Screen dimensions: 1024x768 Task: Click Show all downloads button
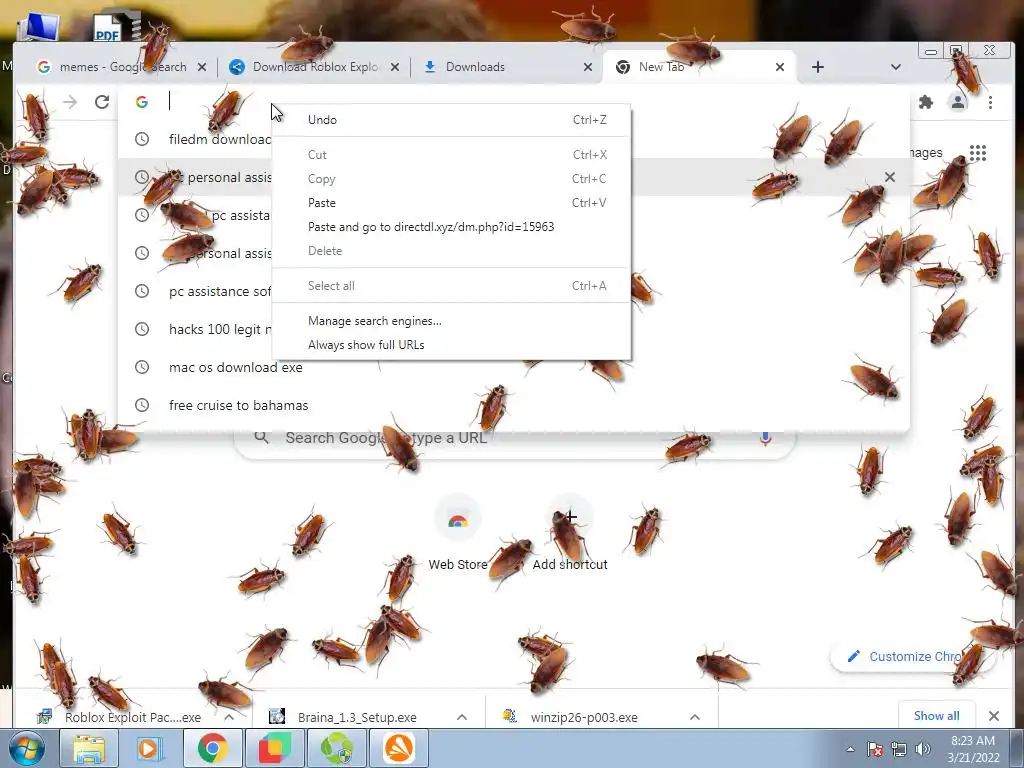click(x=936, y=716)
